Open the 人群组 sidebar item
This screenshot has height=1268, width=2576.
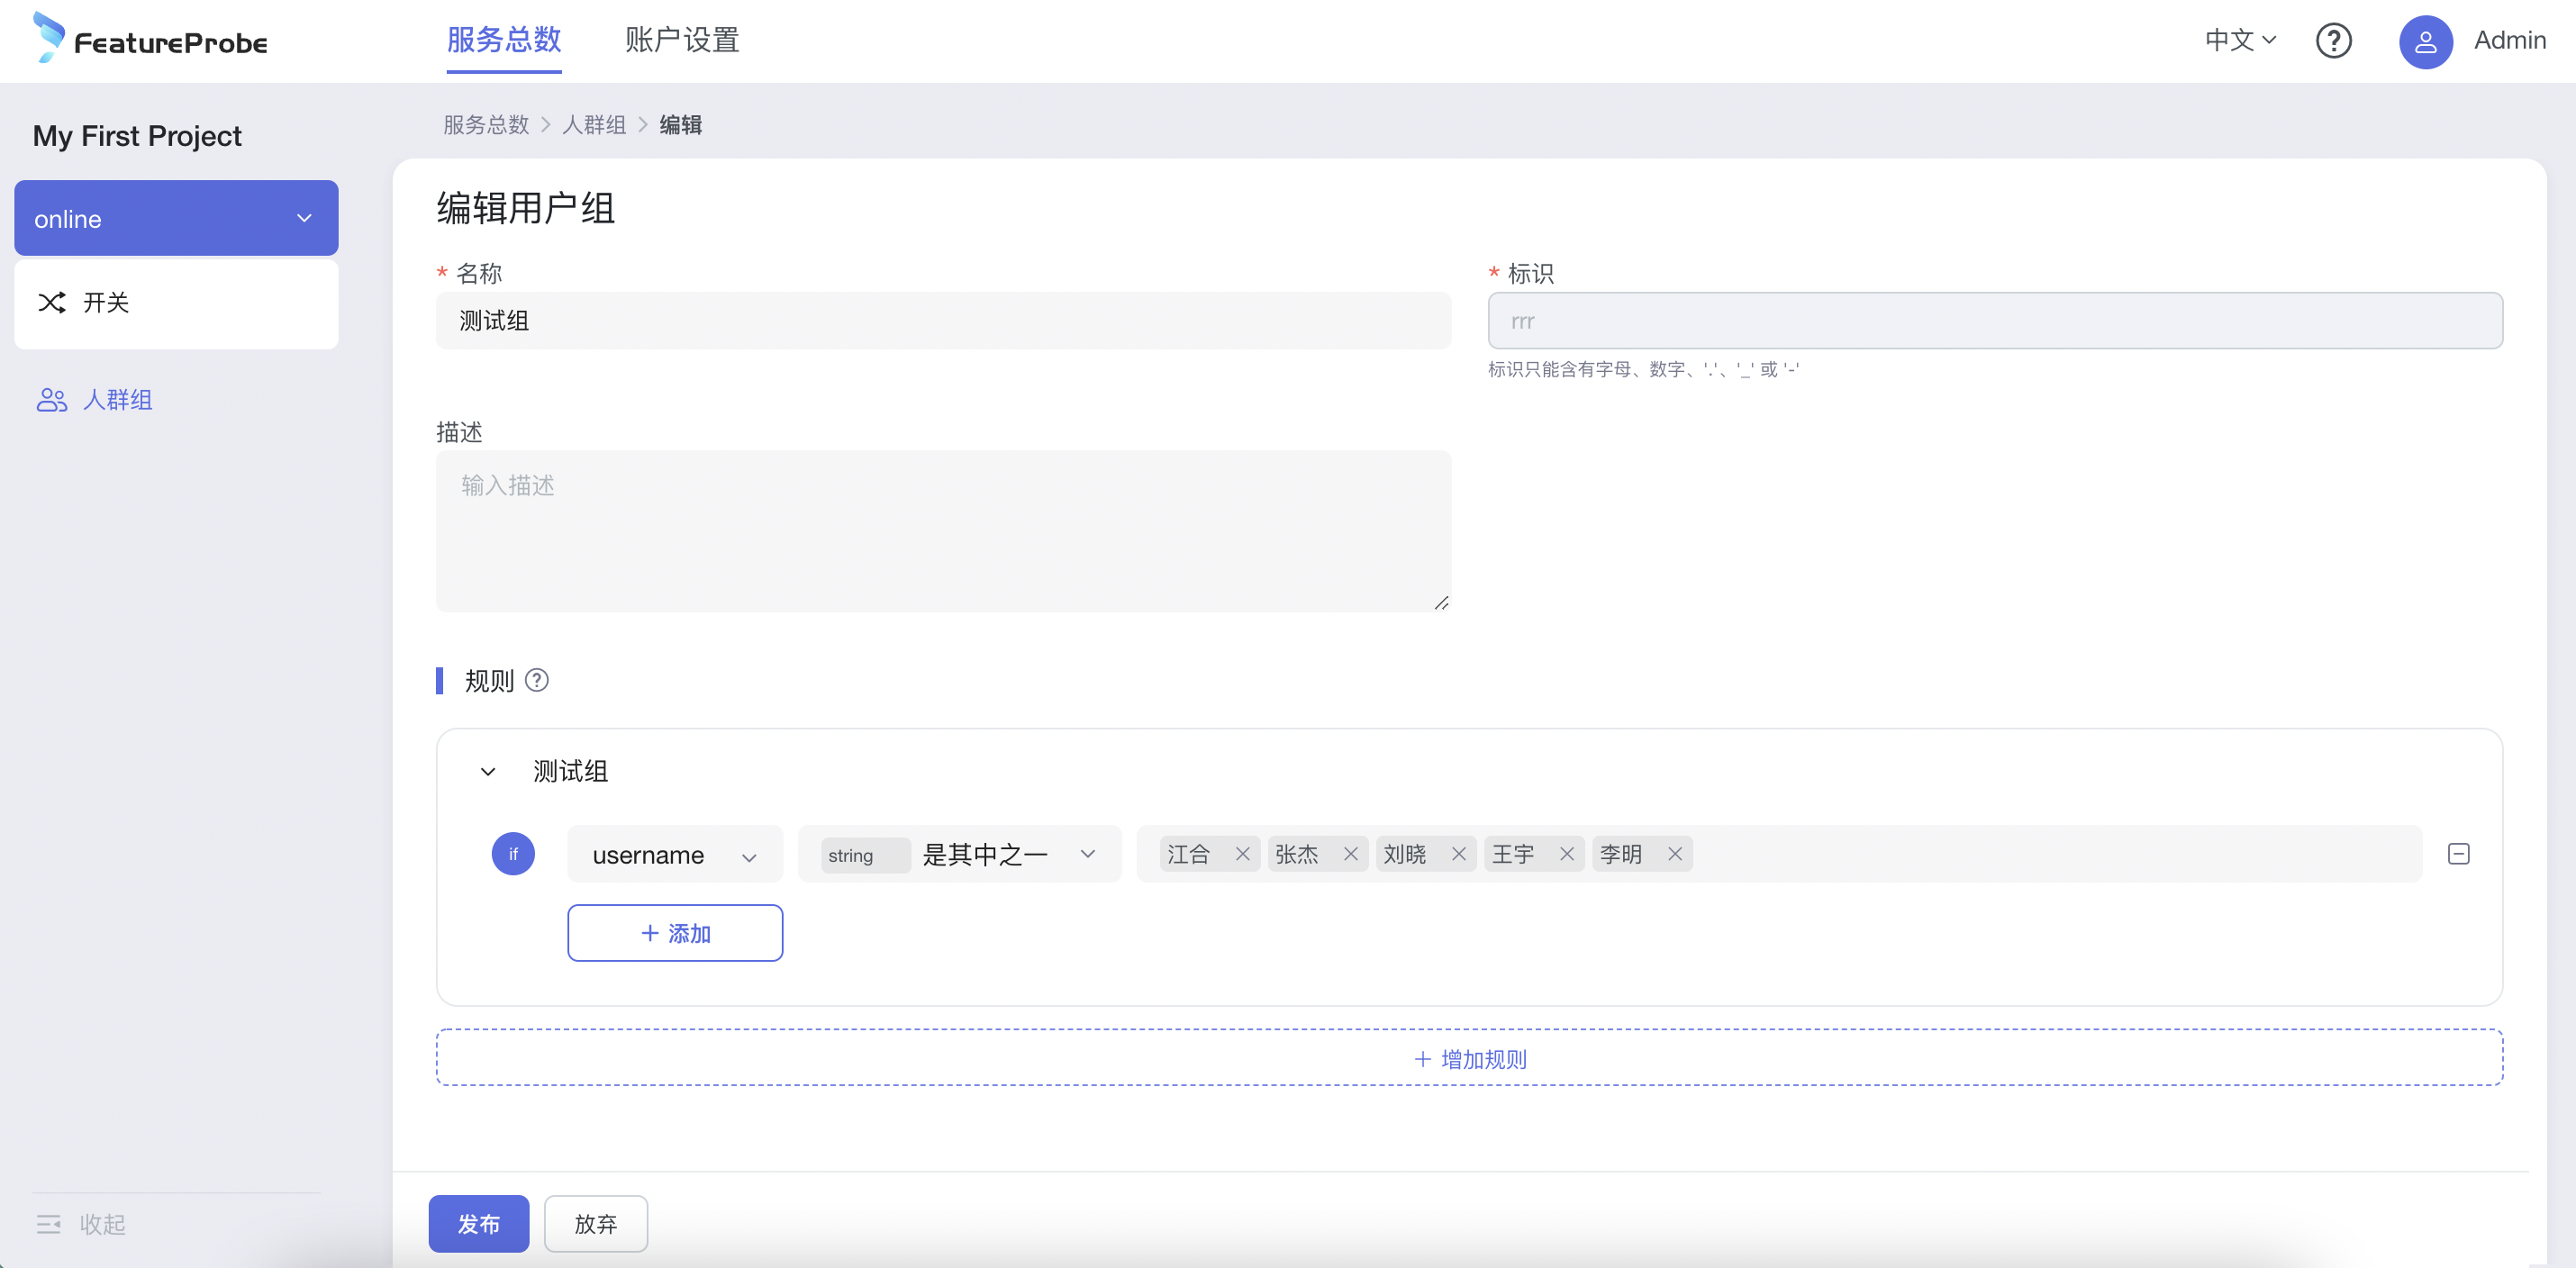point(116,400)
